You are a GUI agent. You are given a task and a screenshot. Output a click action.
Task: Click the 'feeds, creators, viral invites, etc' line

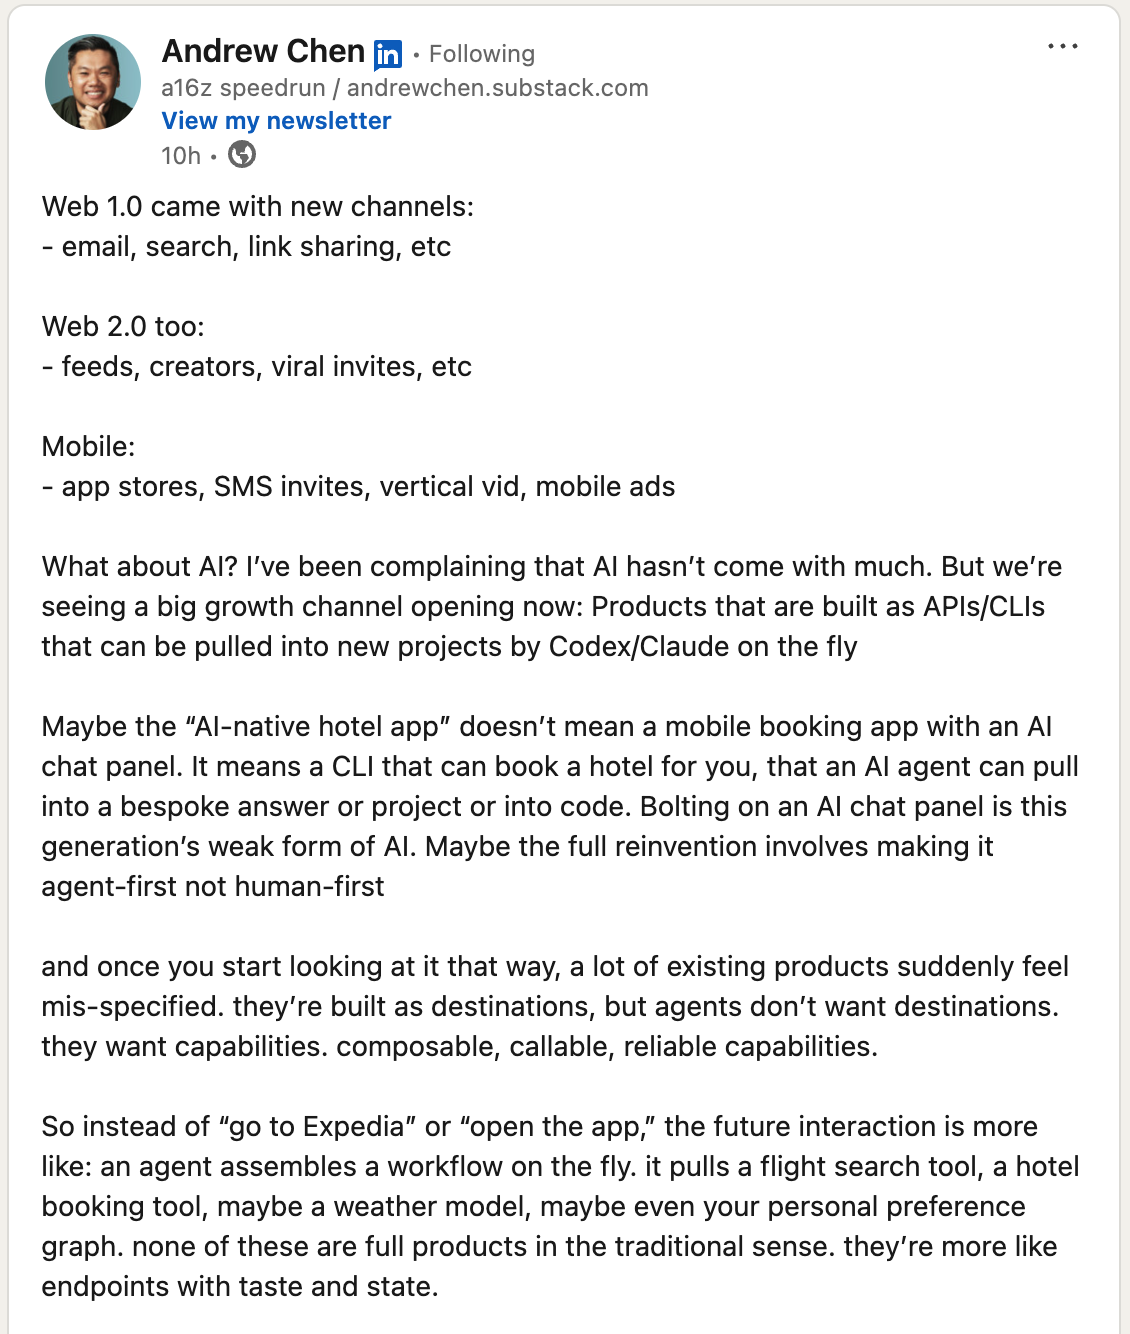coord(266,367)
